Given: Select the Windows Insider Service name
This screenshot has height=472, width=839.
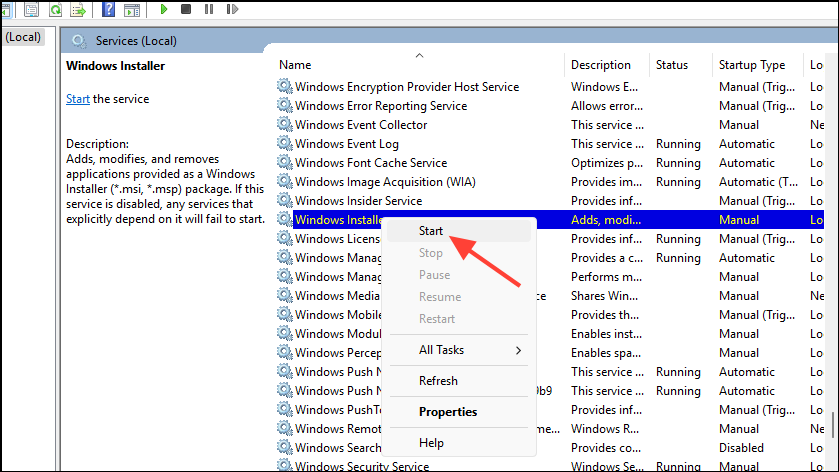Looking at the screenshot, I should pos(359,201).
